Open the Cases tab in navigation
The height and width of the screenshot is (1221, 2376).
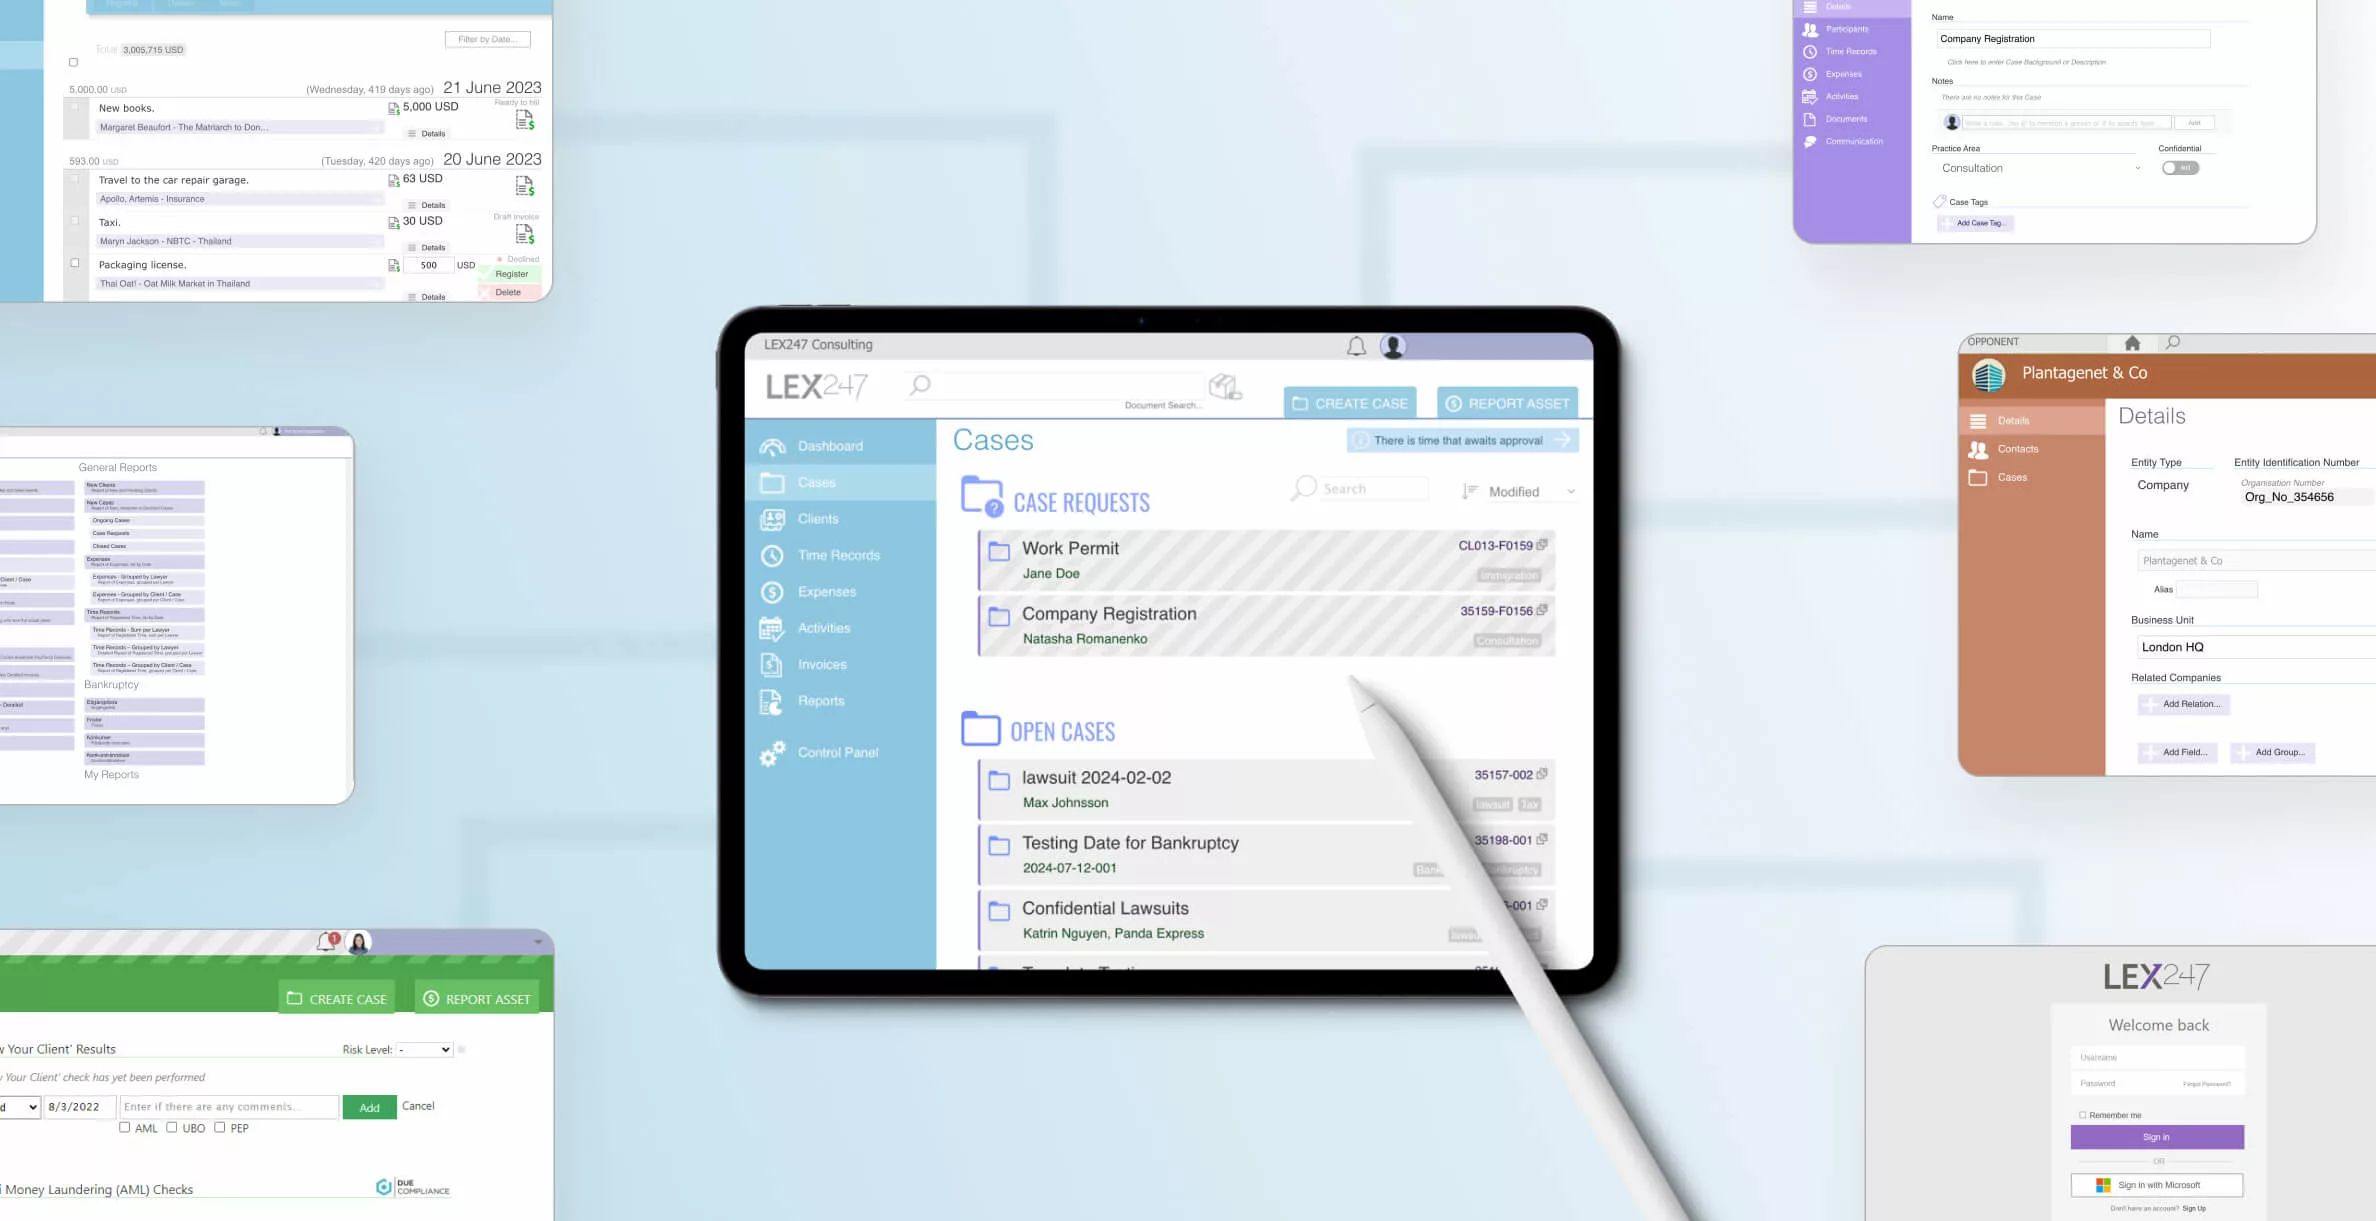(816, 481)
